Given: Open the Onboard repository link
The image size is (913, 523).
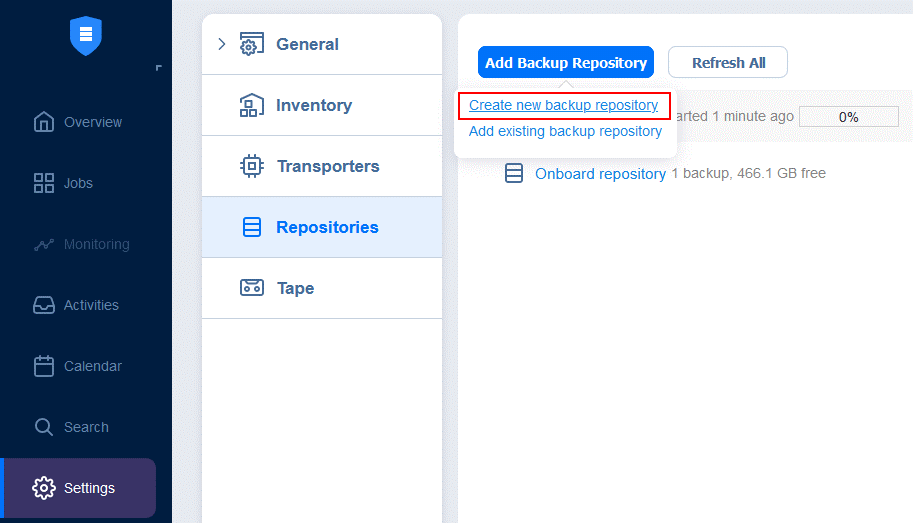Looking at the screenshot, I should tap(600, 174).
